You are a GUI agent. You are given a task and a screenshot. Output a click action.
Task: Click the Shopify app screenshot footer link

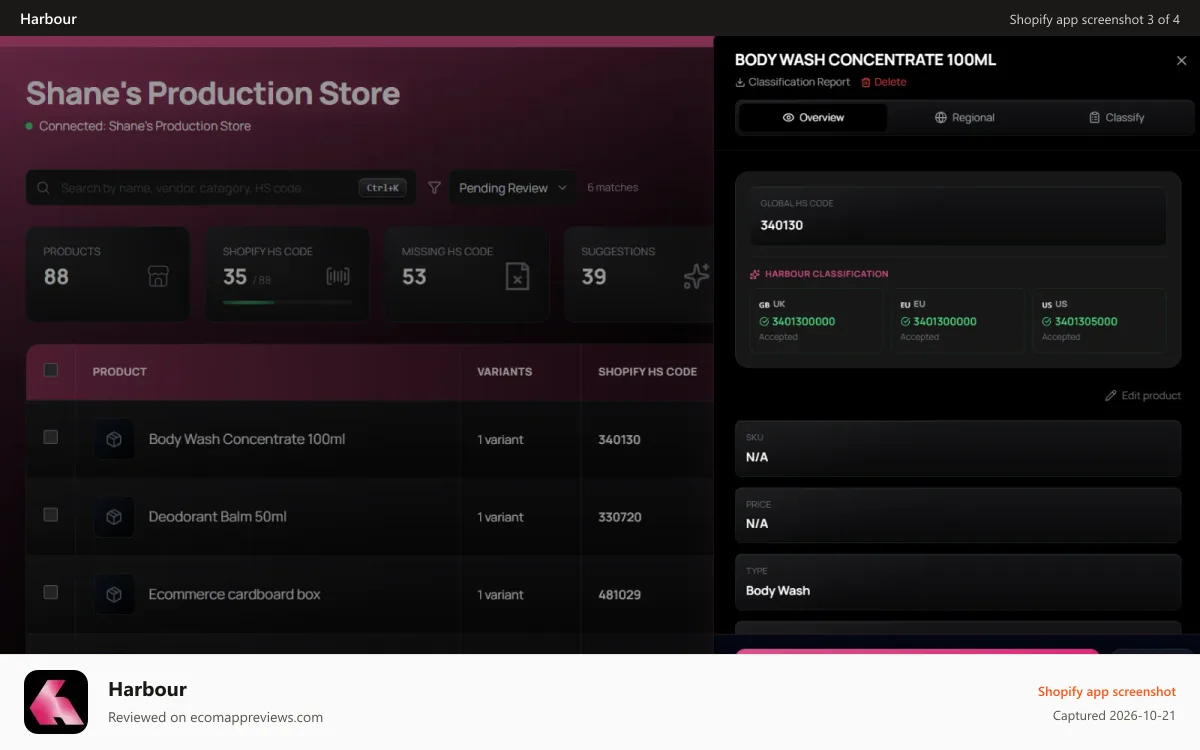[1107, 692]
